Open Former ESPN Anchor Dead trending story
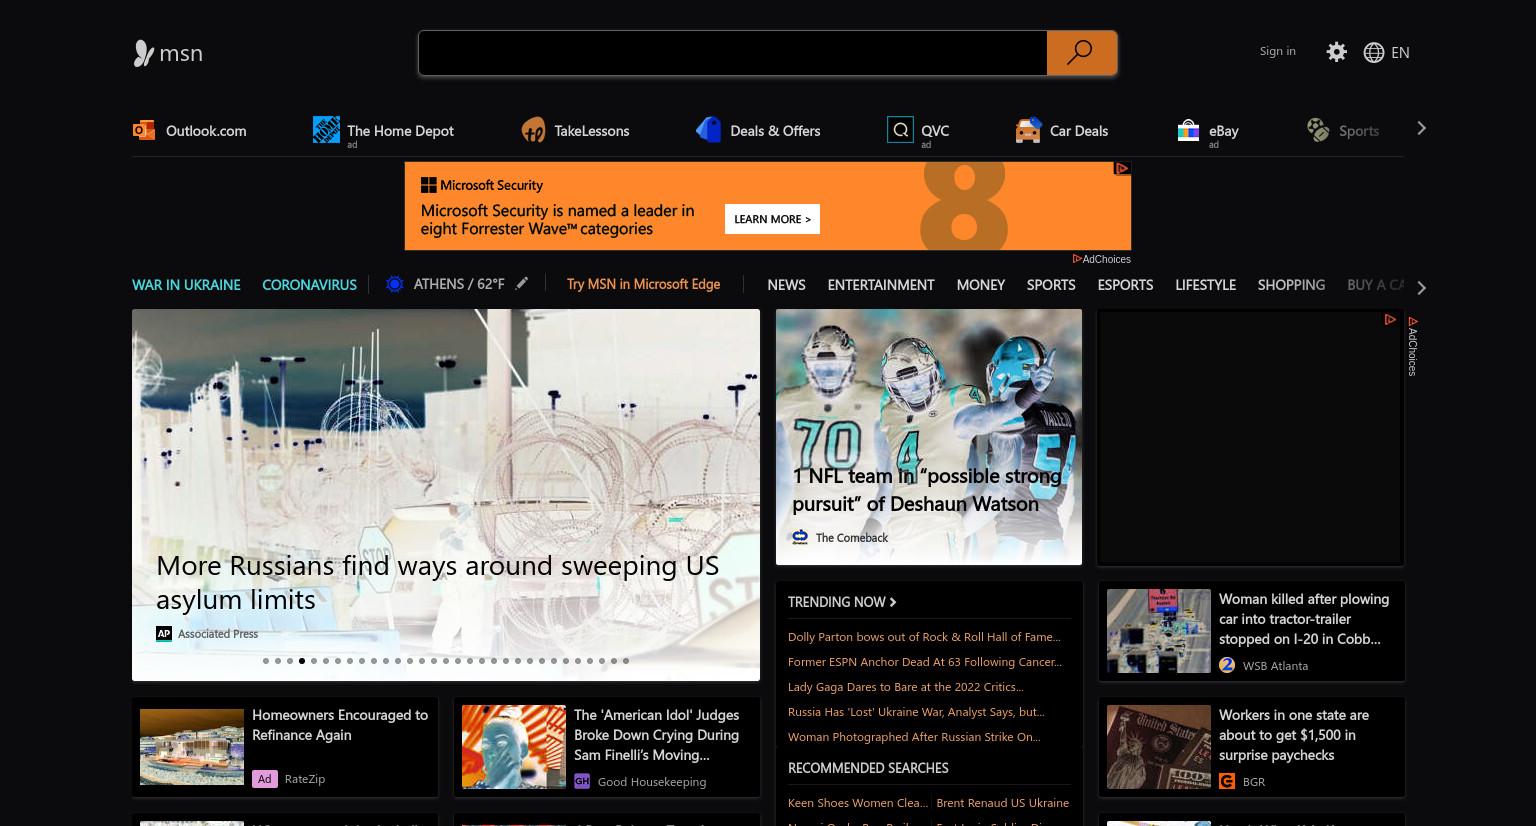Screen dimensions: 1536x826 [925, 662]
